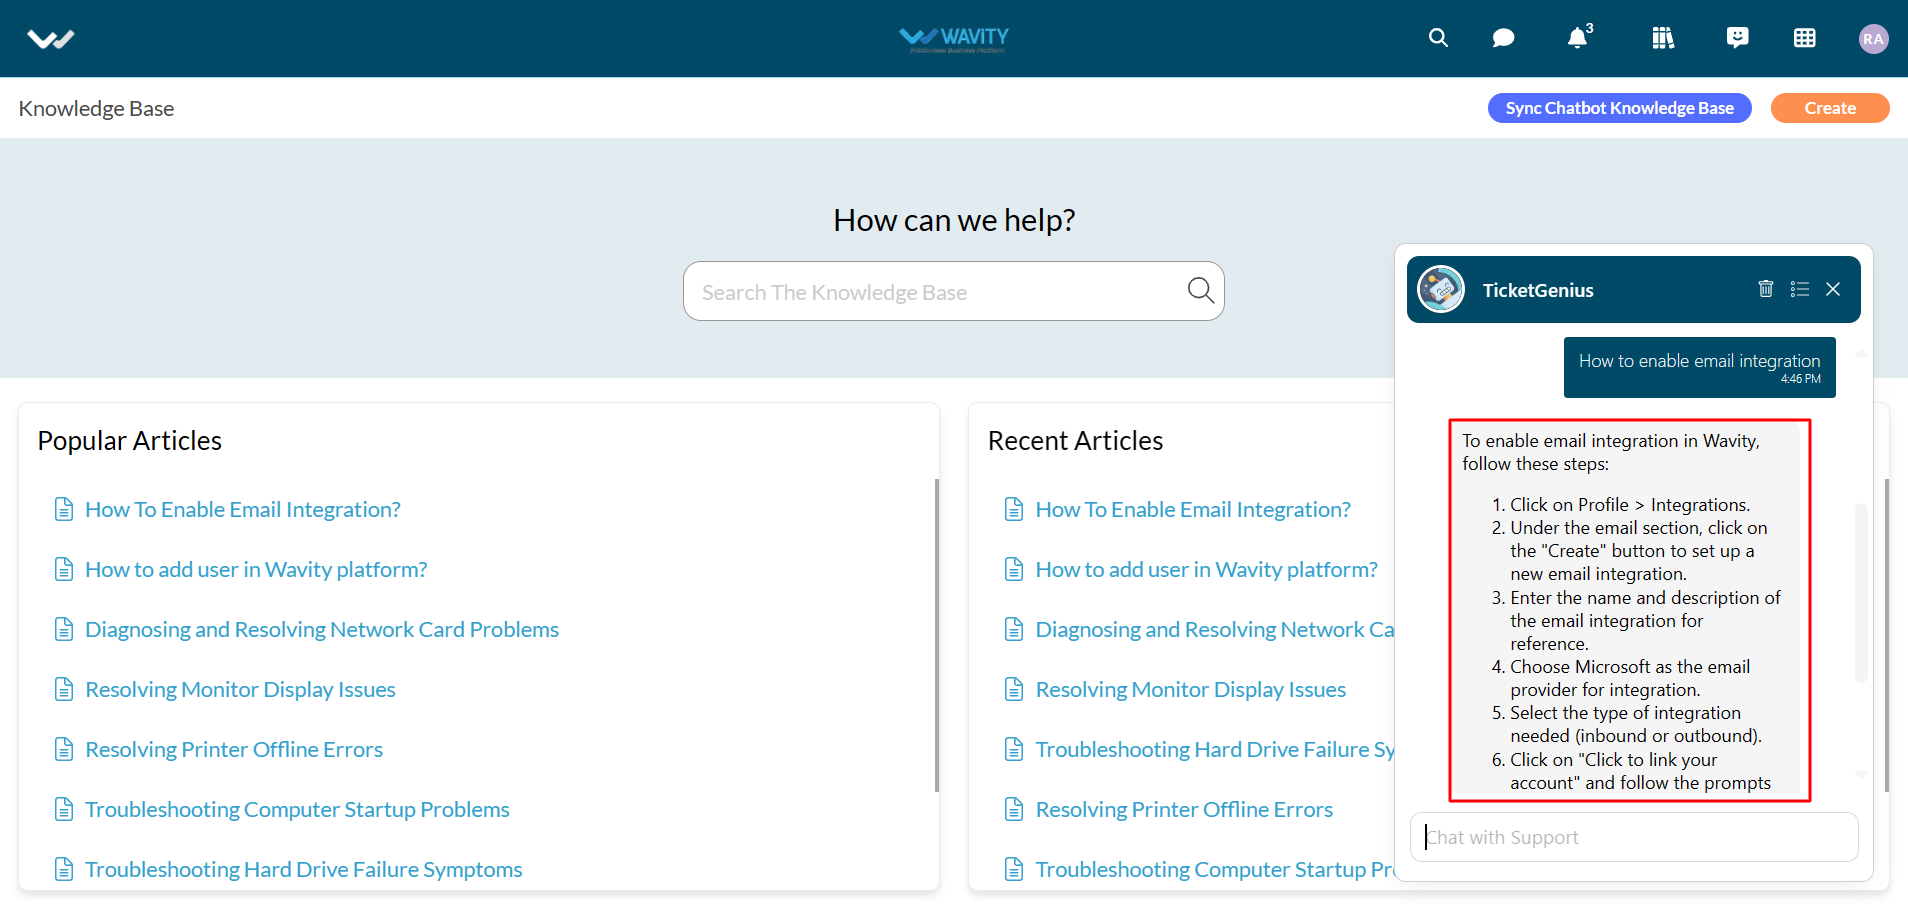This screenshot has width=1908, height=909.
Task: Open recent Troubleshooting Hard Drive Failure article
Action: pos(1215,749)
